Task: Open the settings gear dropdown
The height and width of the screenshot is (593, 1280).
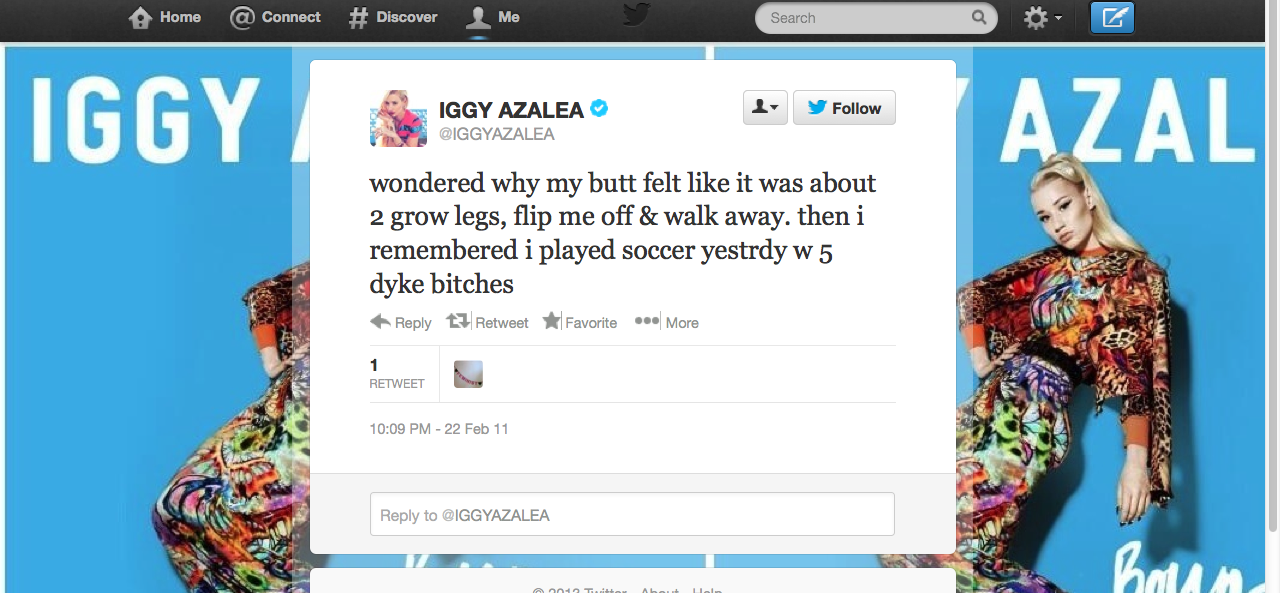Action: (1043, 18)
